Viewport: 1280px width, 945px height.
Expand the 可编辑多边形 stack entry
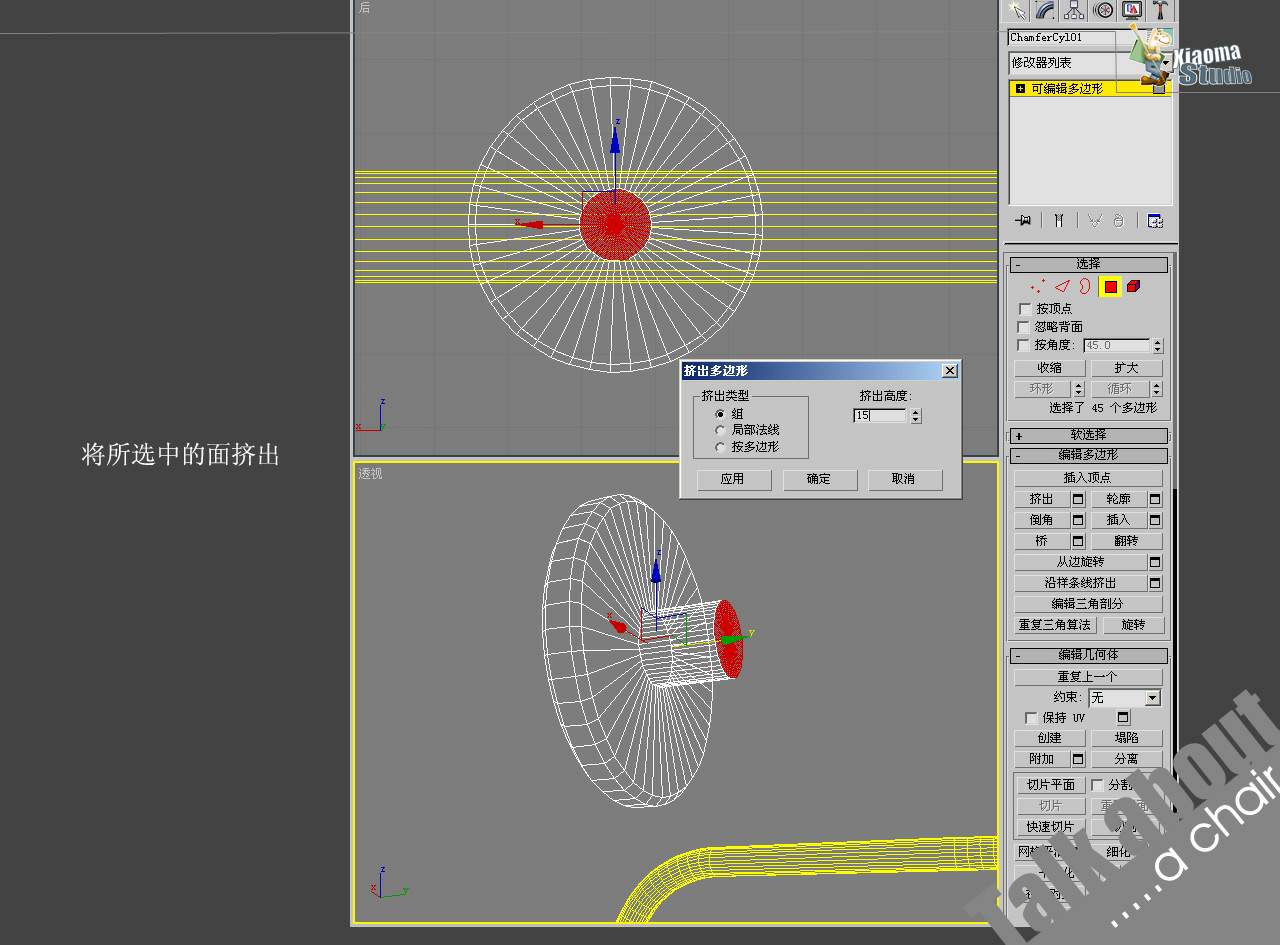(x=1020, y=88)
